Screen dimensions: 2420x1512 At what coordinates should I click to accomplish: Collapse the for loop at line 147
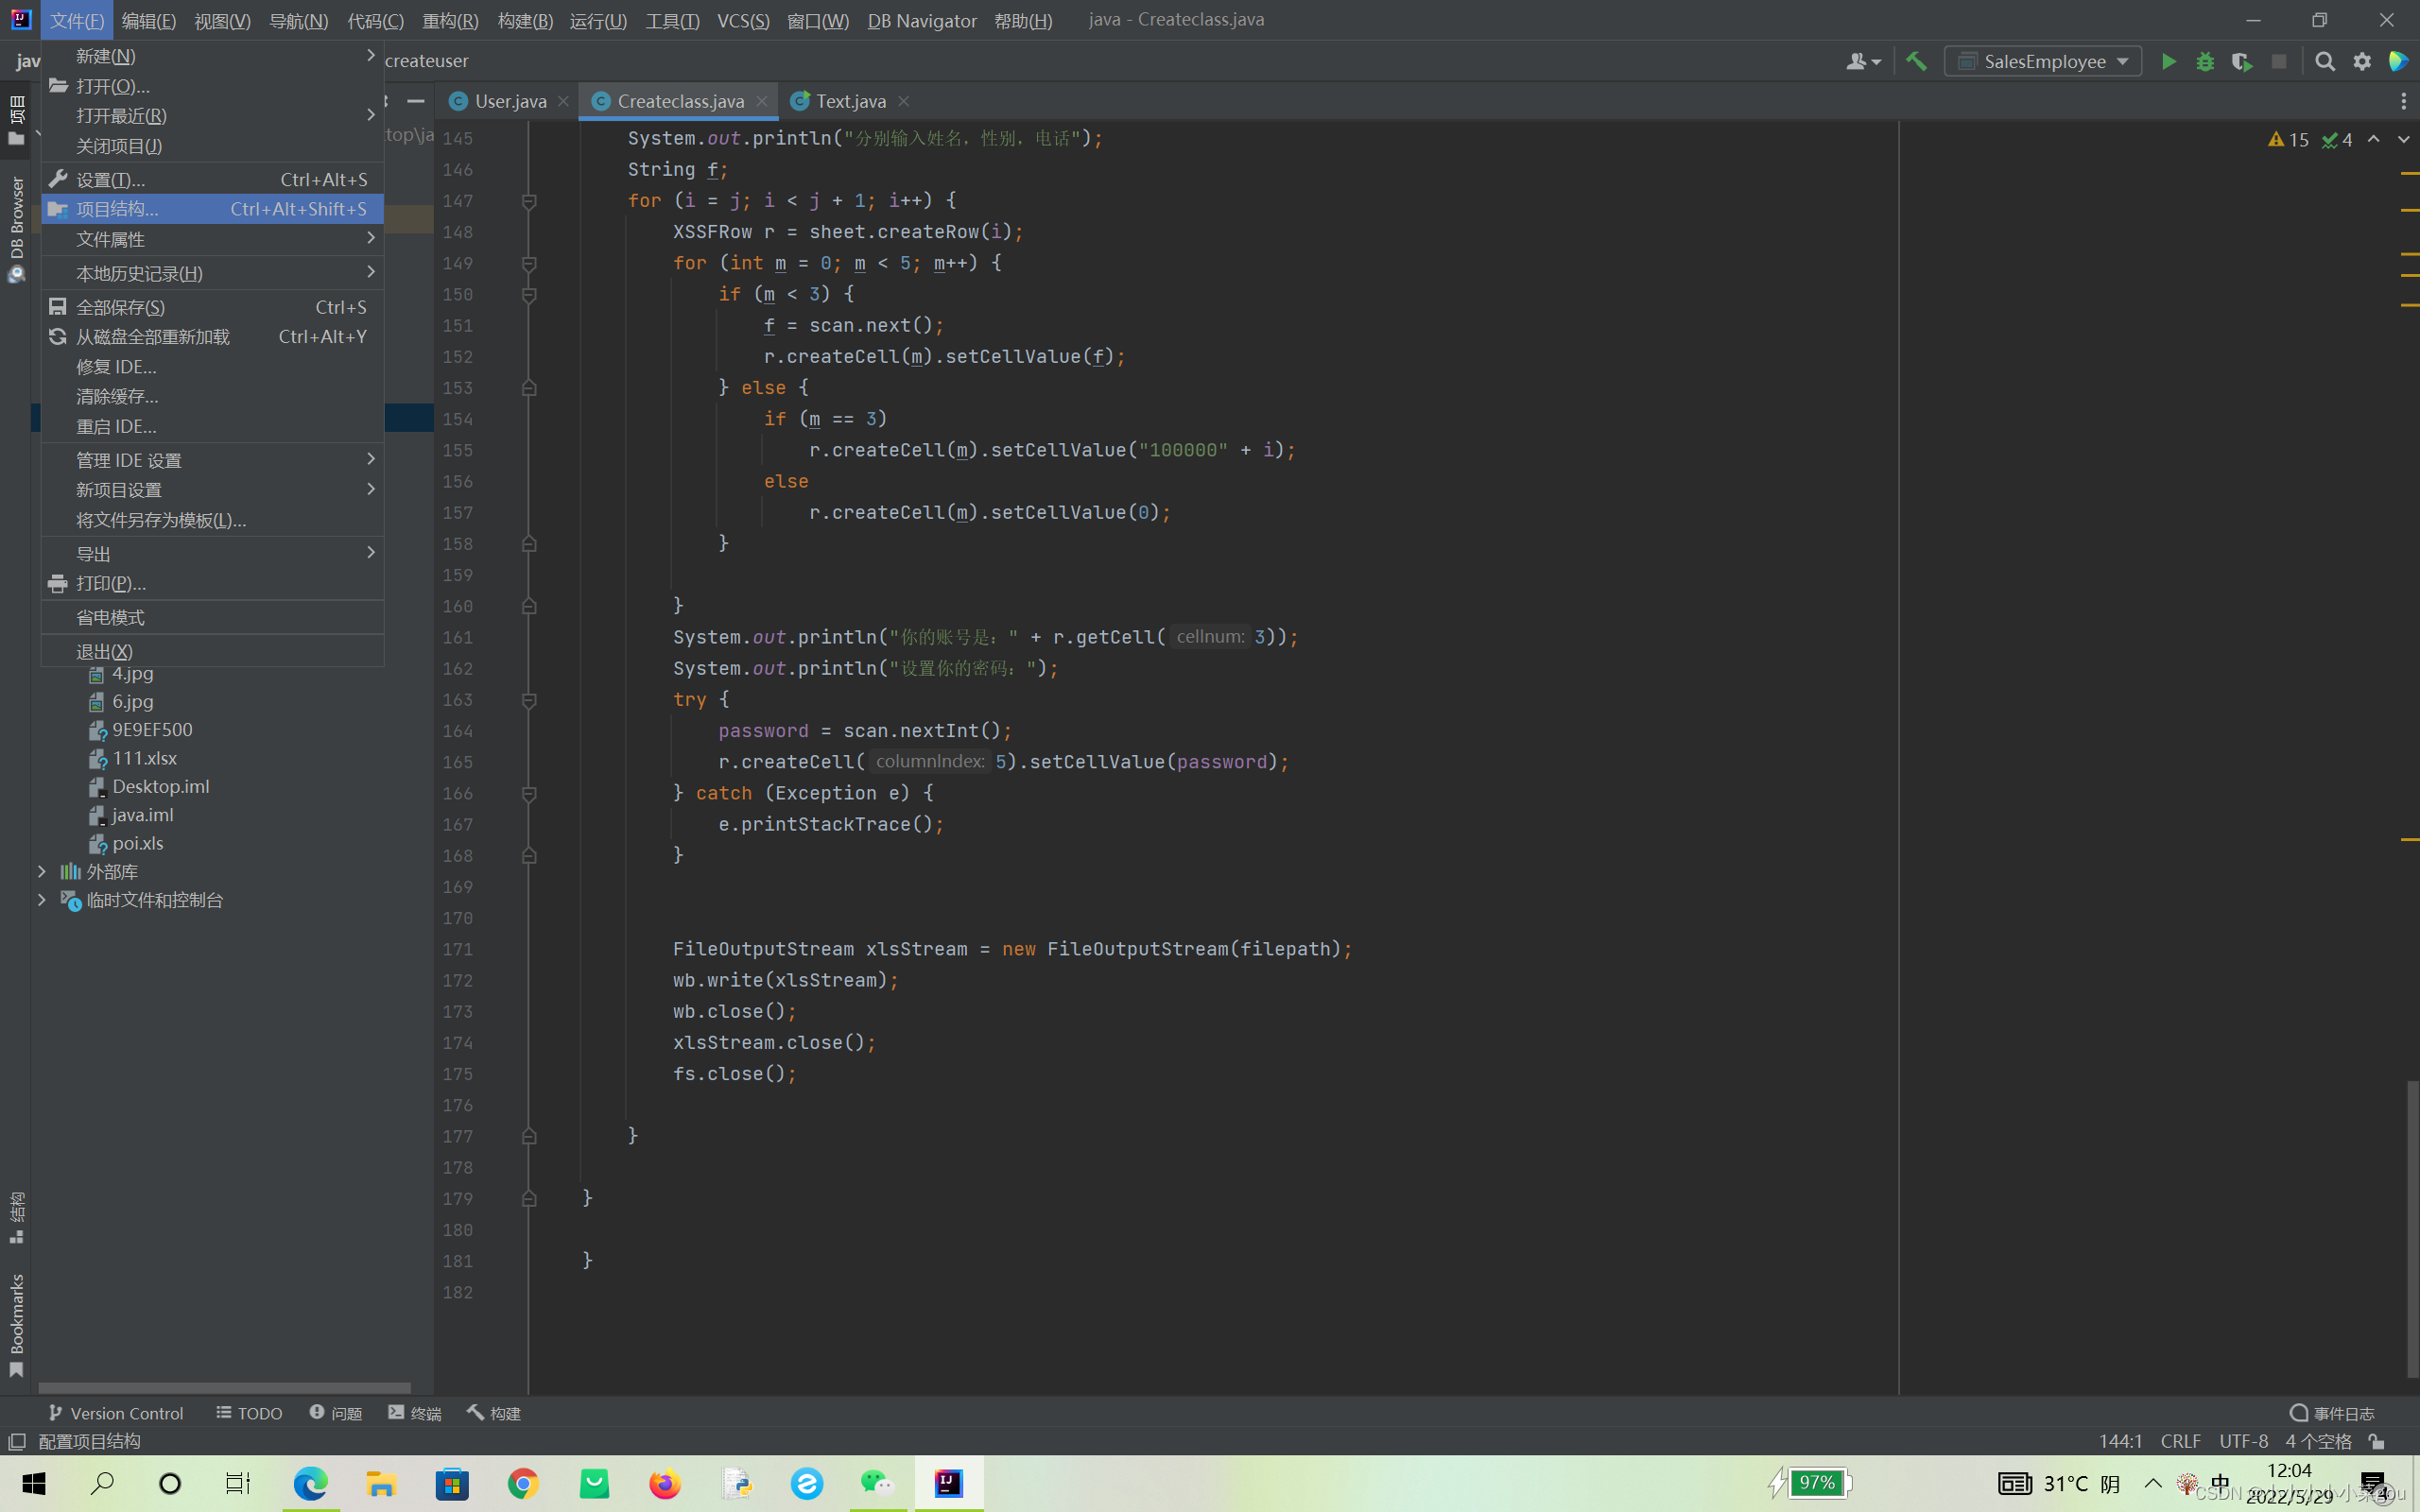[529, 201]
